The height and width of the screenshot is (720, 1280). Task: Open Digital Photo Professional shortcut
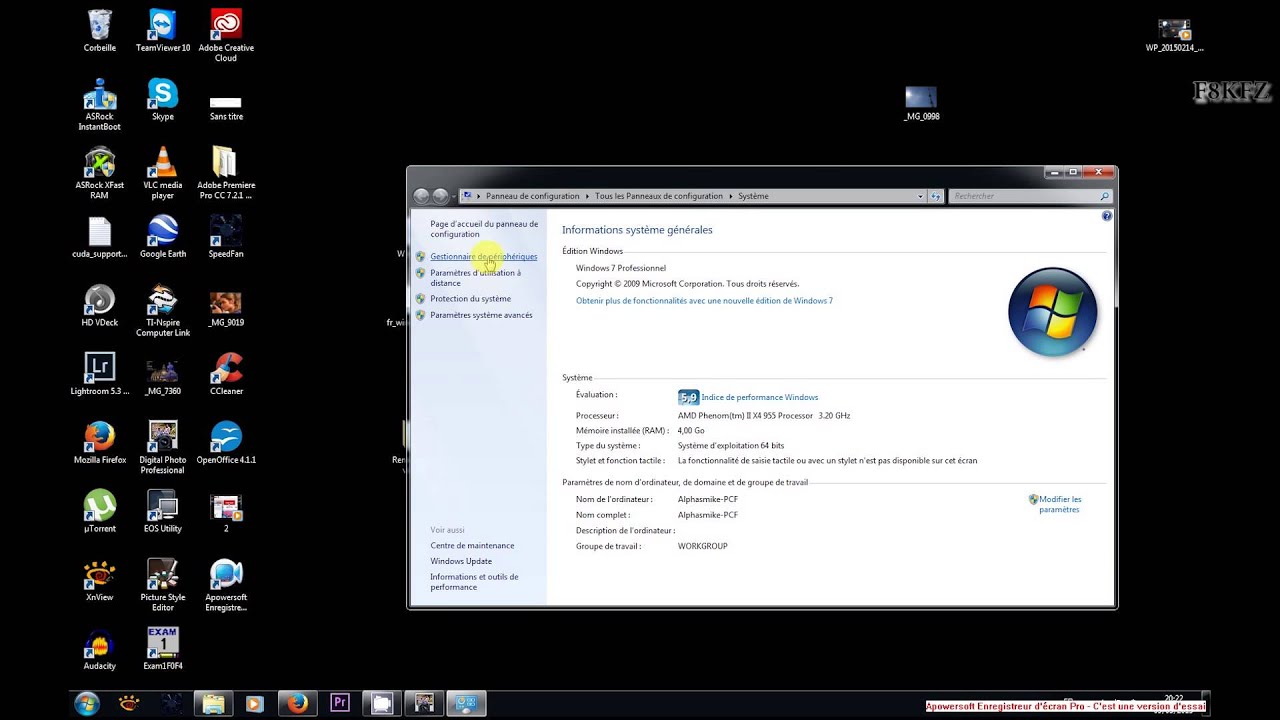coord(163,447)
